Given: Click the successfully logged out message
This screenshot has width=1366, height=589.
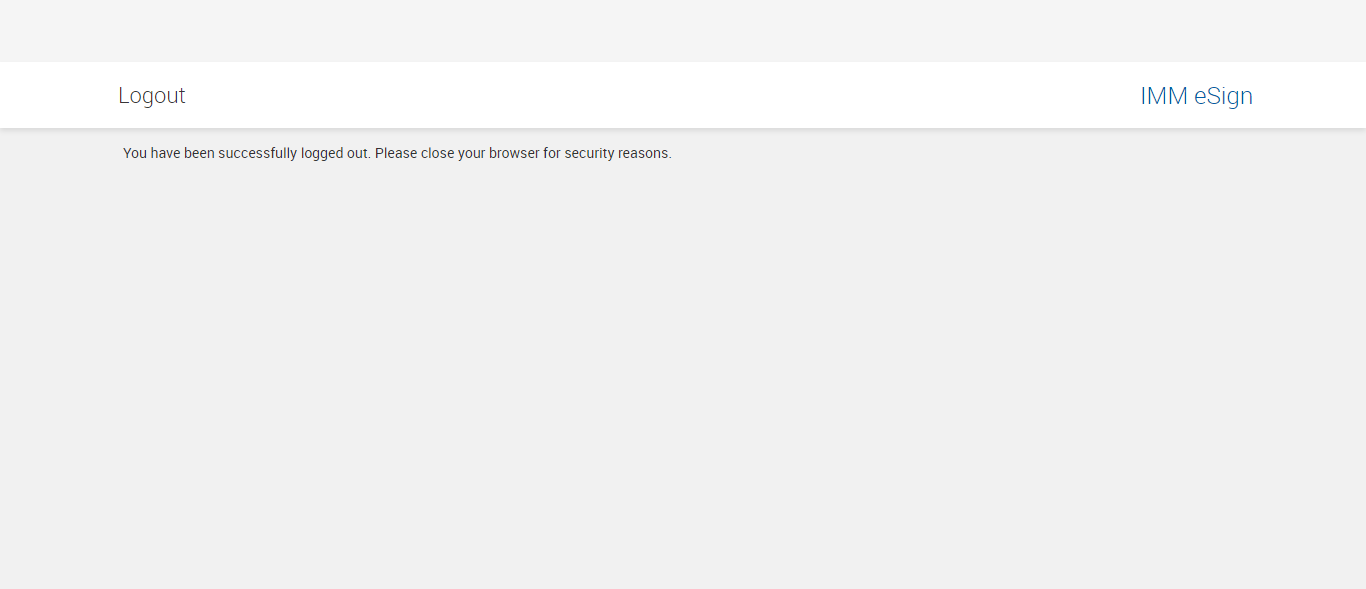Looking at the screenshot, I should pyautogui.click(x=397, y=154).
